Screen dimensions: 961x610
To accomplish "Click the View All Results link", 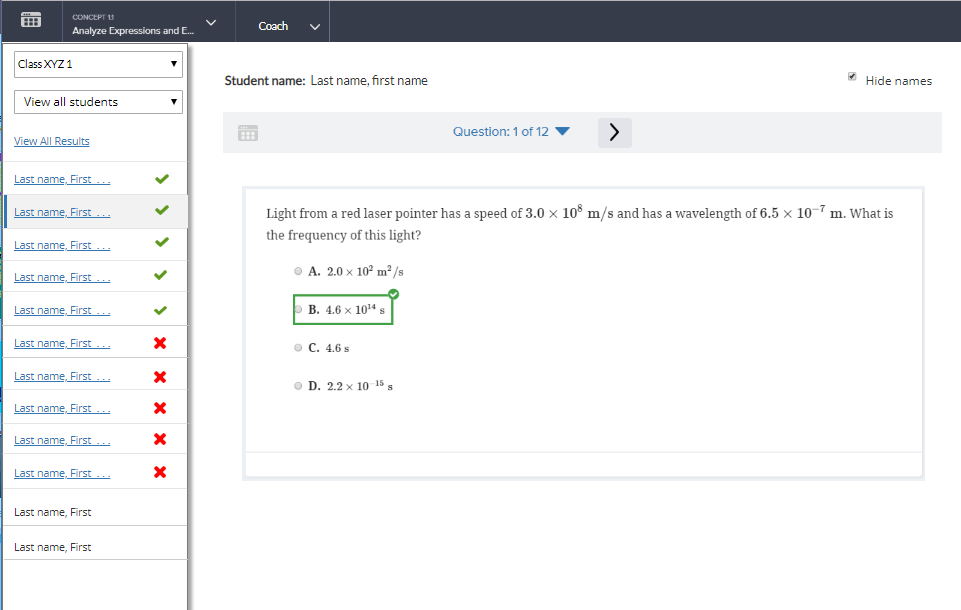I will (52, 141).
